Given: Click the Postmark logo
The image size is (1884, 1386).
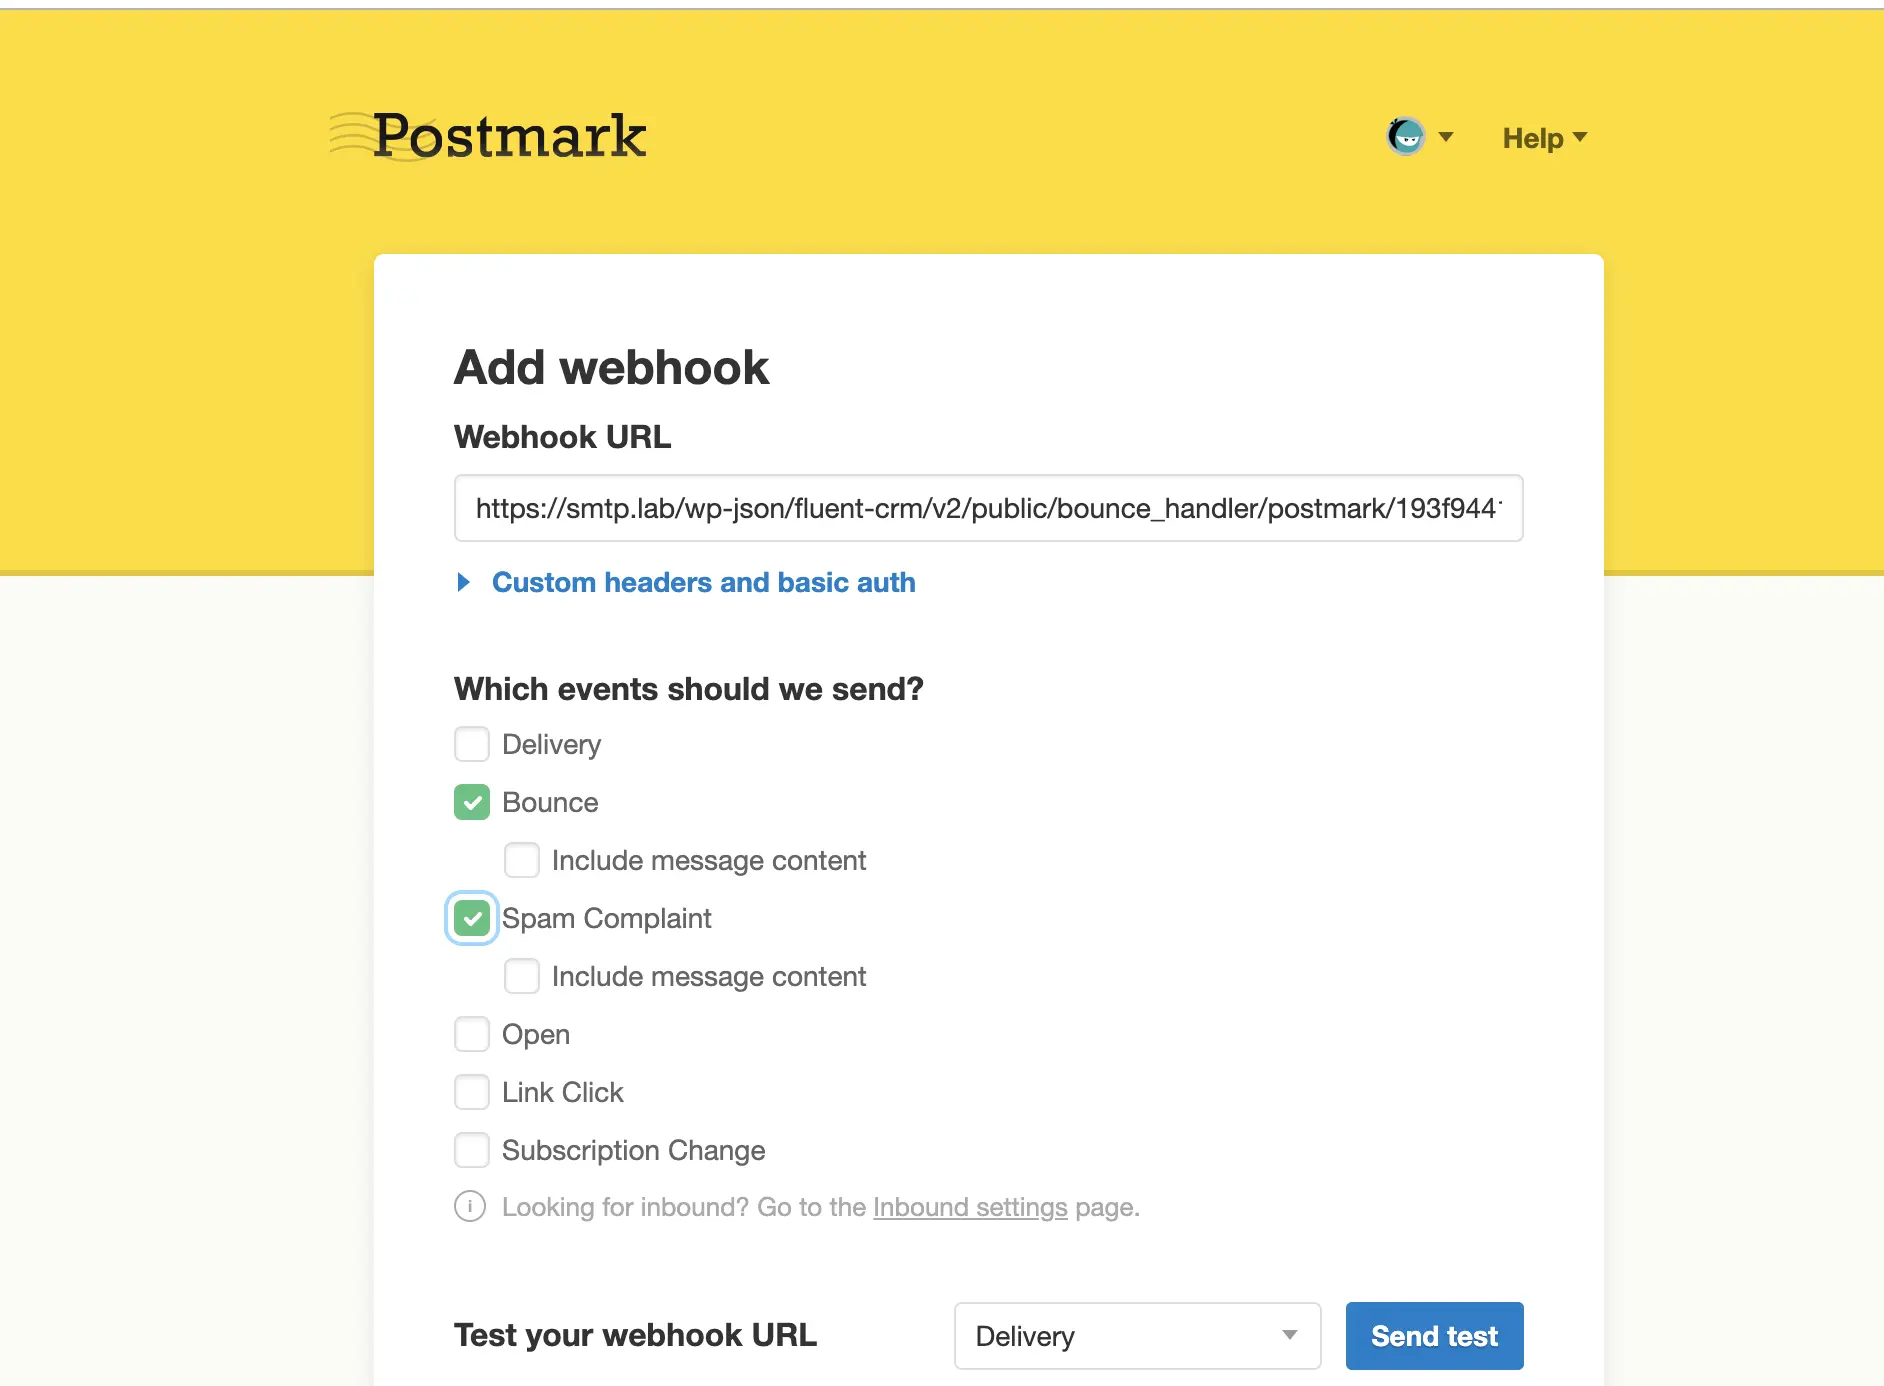Looking at the screenshot, I should (489, 136).
